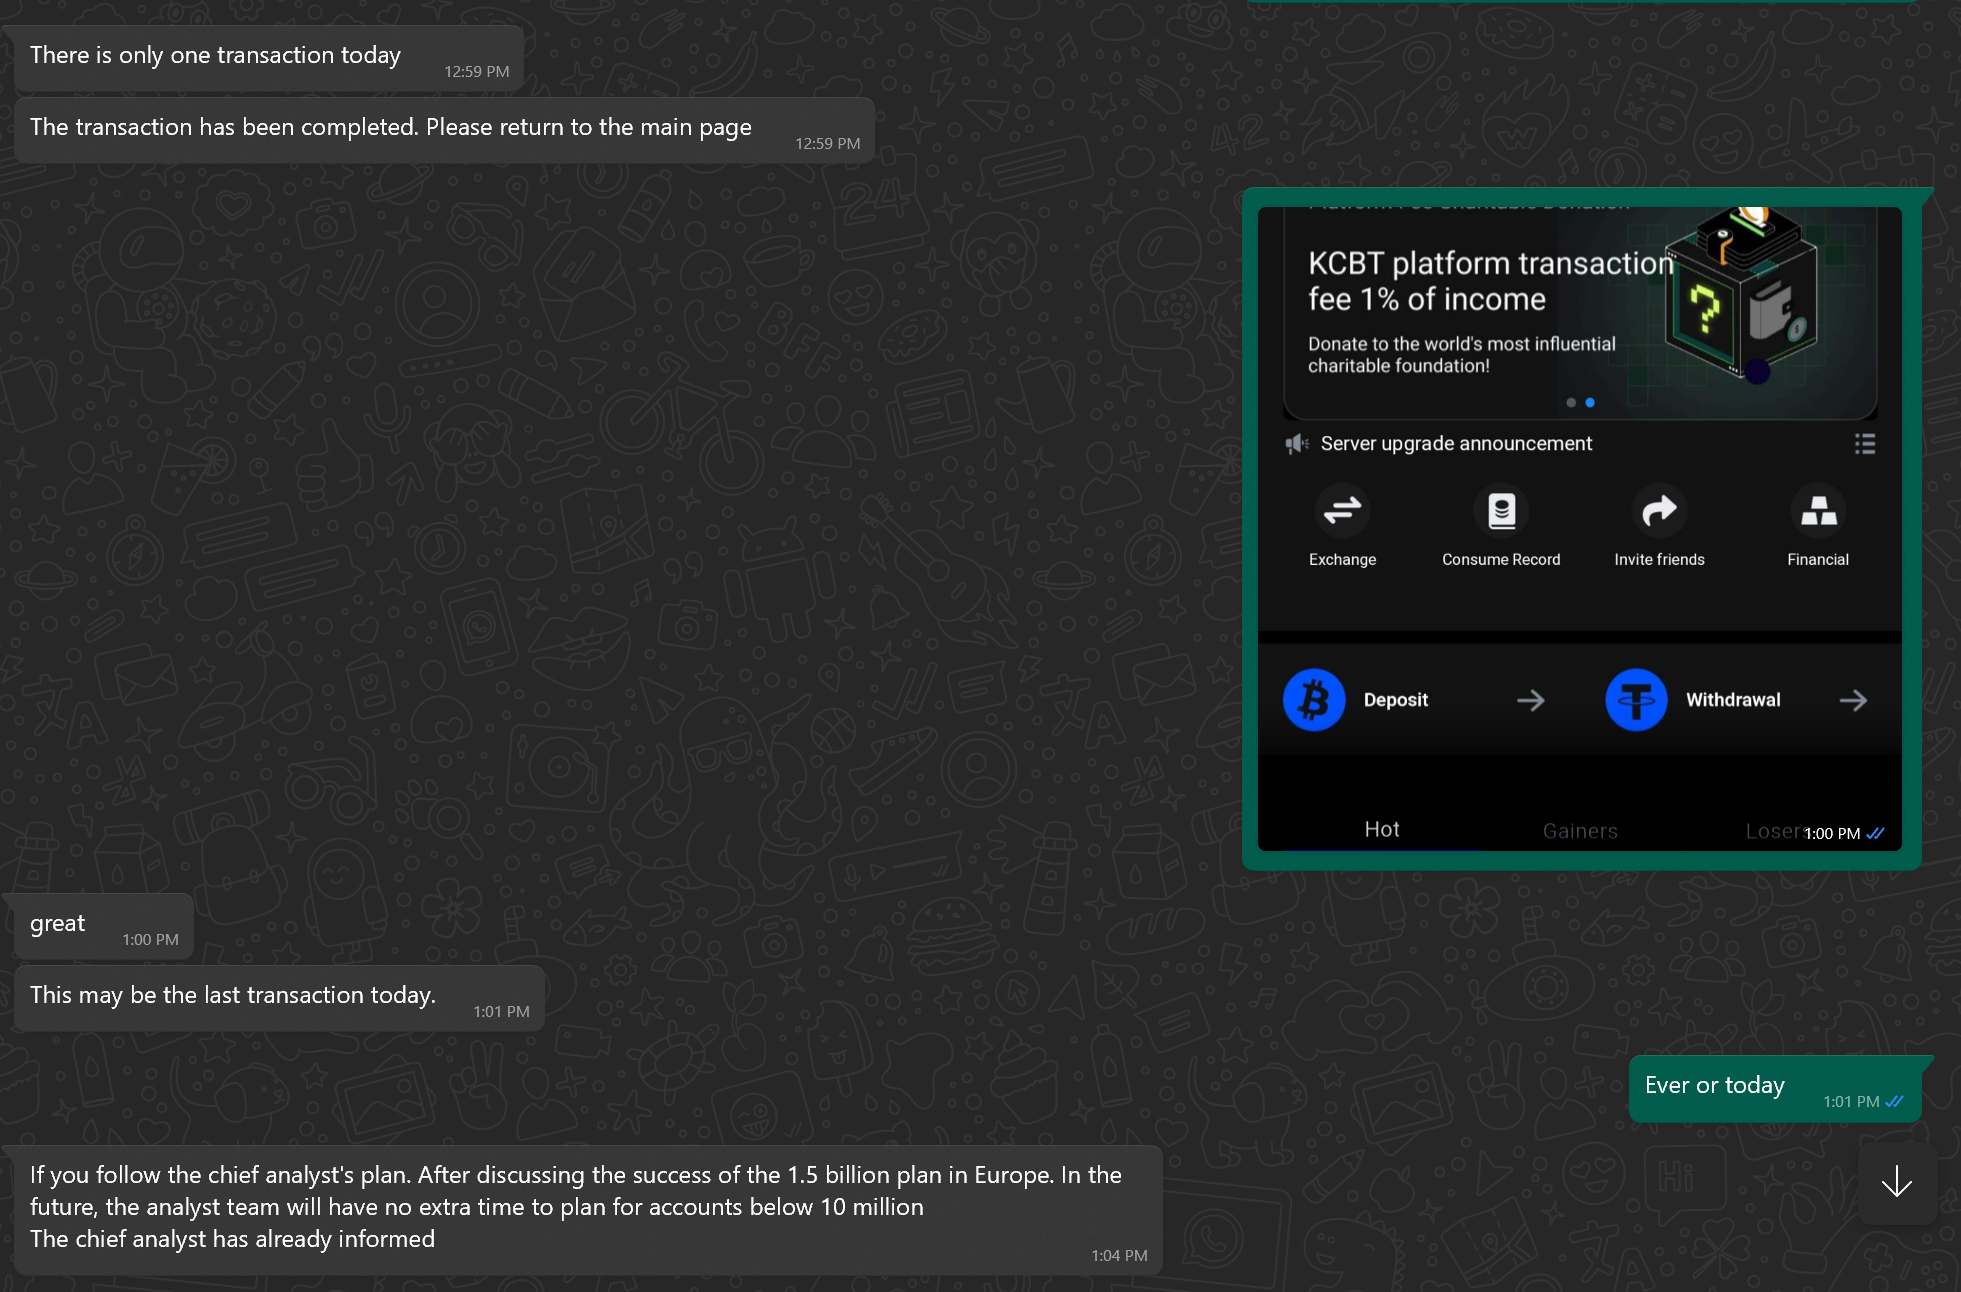Click the Exchange arrows icon
This screenshot has height=1292, width=1961.
tap(1342, 511)
